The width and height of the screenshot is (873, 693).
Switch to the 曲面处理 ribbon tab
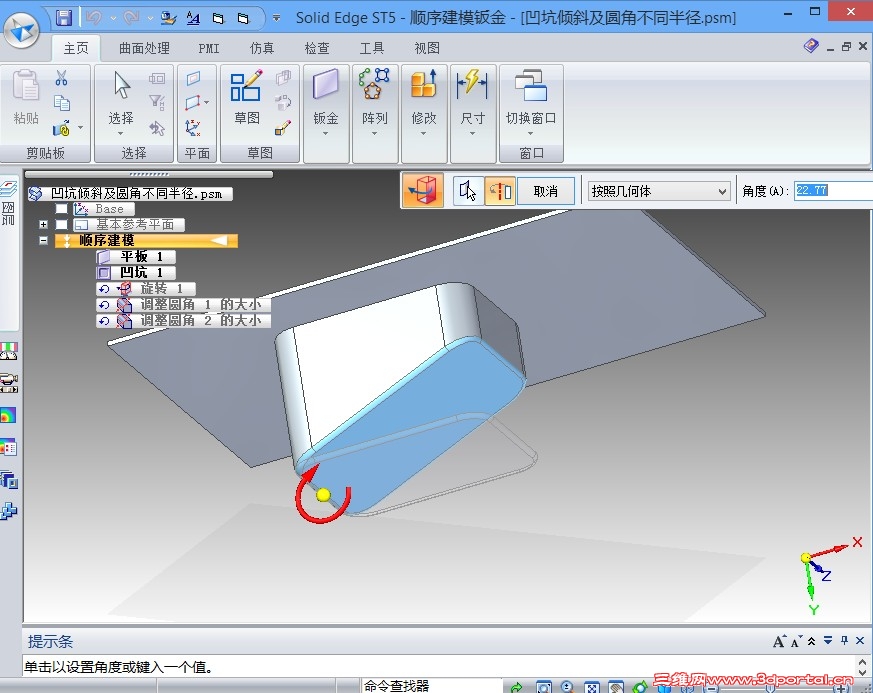[x=144, y=48]
